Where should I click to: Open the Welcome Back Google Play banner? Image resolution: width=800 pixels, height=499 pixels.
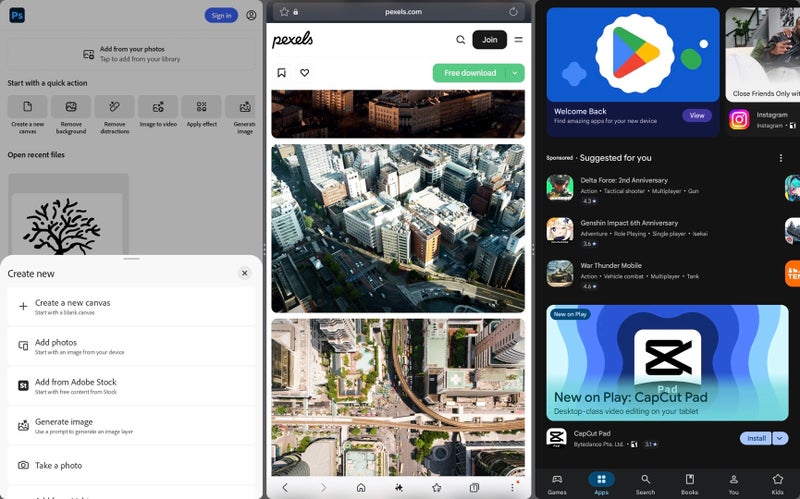[633, 72]
